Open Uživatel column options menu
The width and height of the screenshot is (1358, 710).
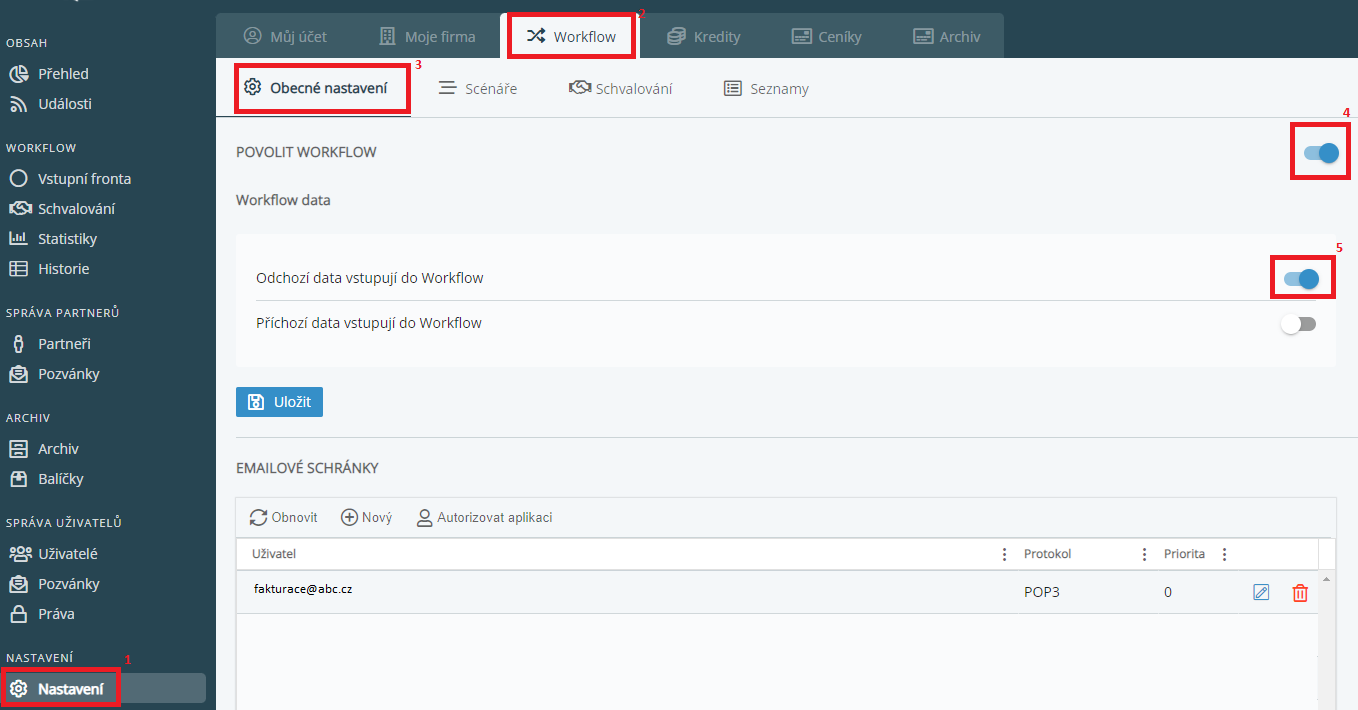tap(1004, 554)
